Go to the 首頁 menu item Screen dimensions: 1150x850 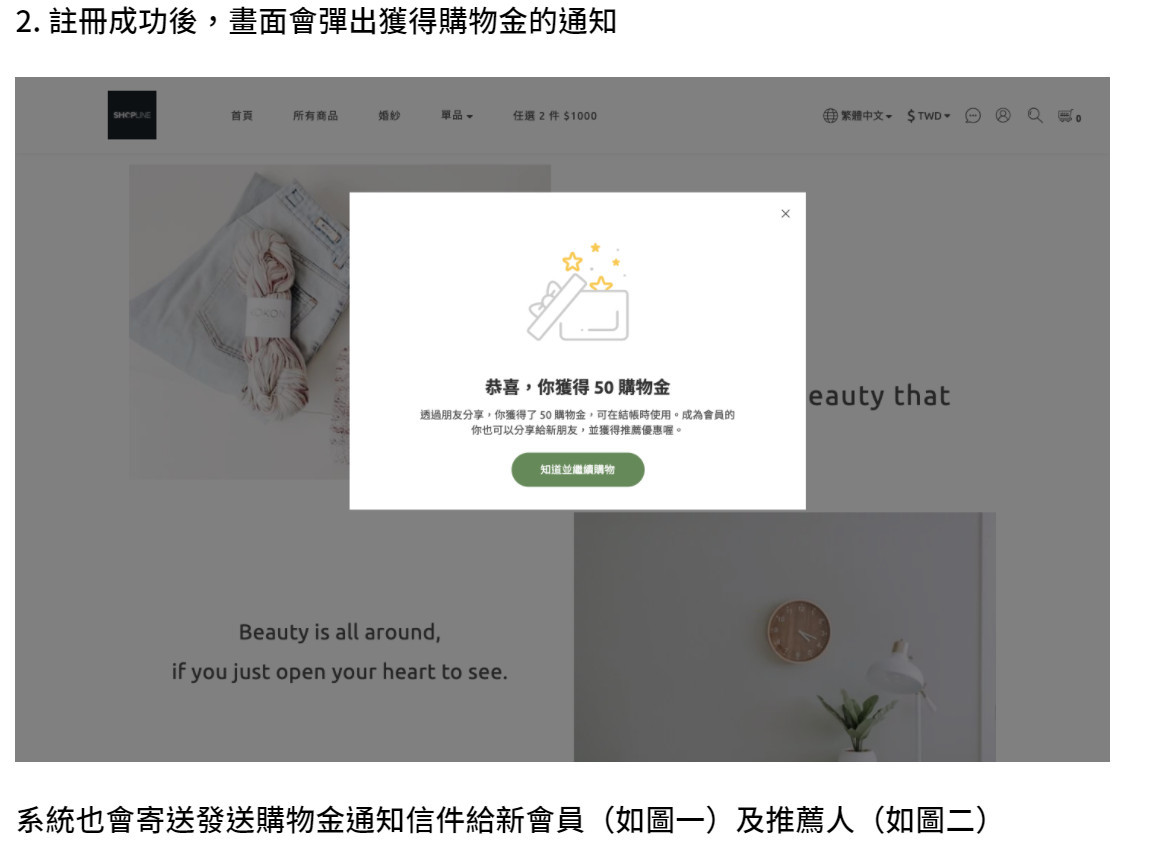pyautogui.click(x=241, y=115)
